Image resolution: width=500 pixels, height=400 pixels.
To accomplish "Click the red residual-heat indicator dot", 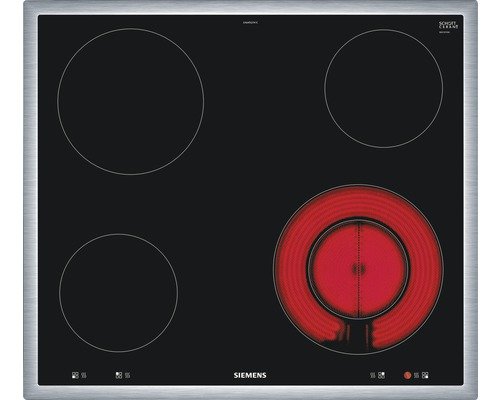I will pos(407,375).
